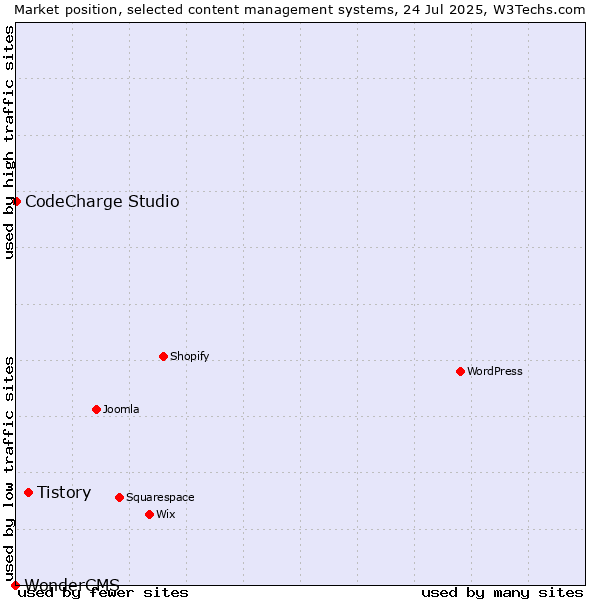This screenshot has height=600, width=600.
Task: Click the Squarespace red marker
Action: coord(119,497)
